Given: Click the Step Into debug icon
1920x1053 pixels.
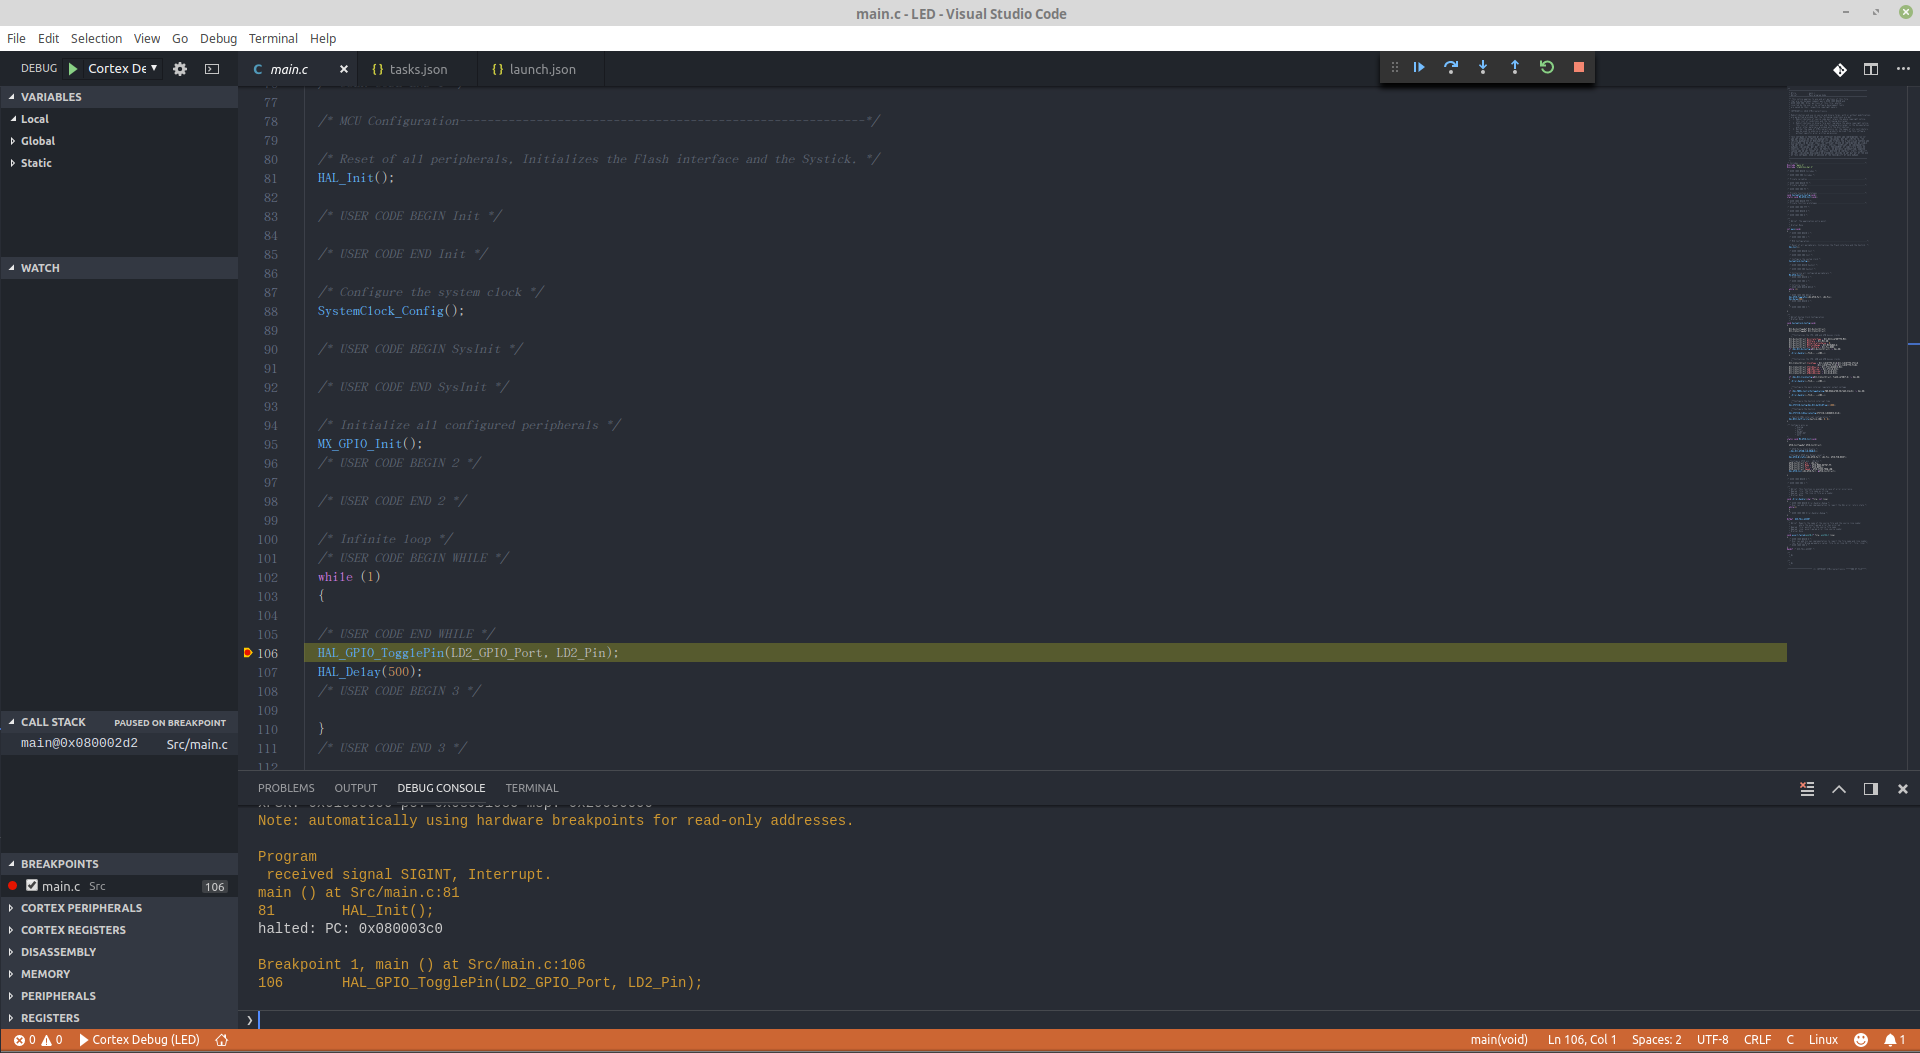Looking at the screenshot, I should [1483, 67].
